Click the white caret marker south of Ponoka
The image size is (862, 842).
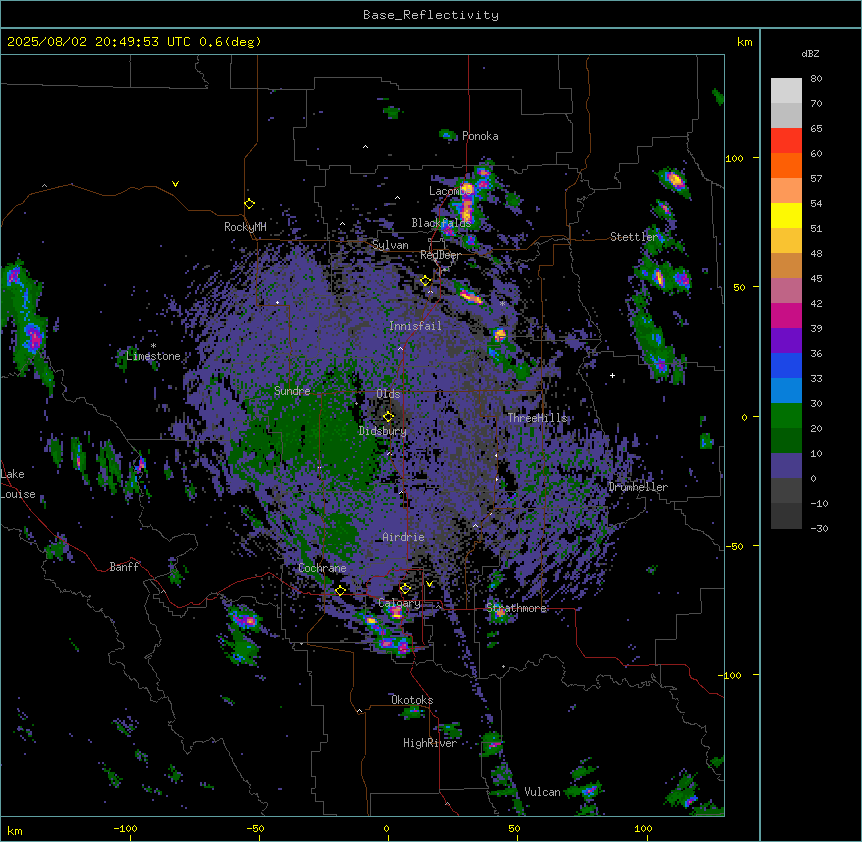click(x=365, y=147)
